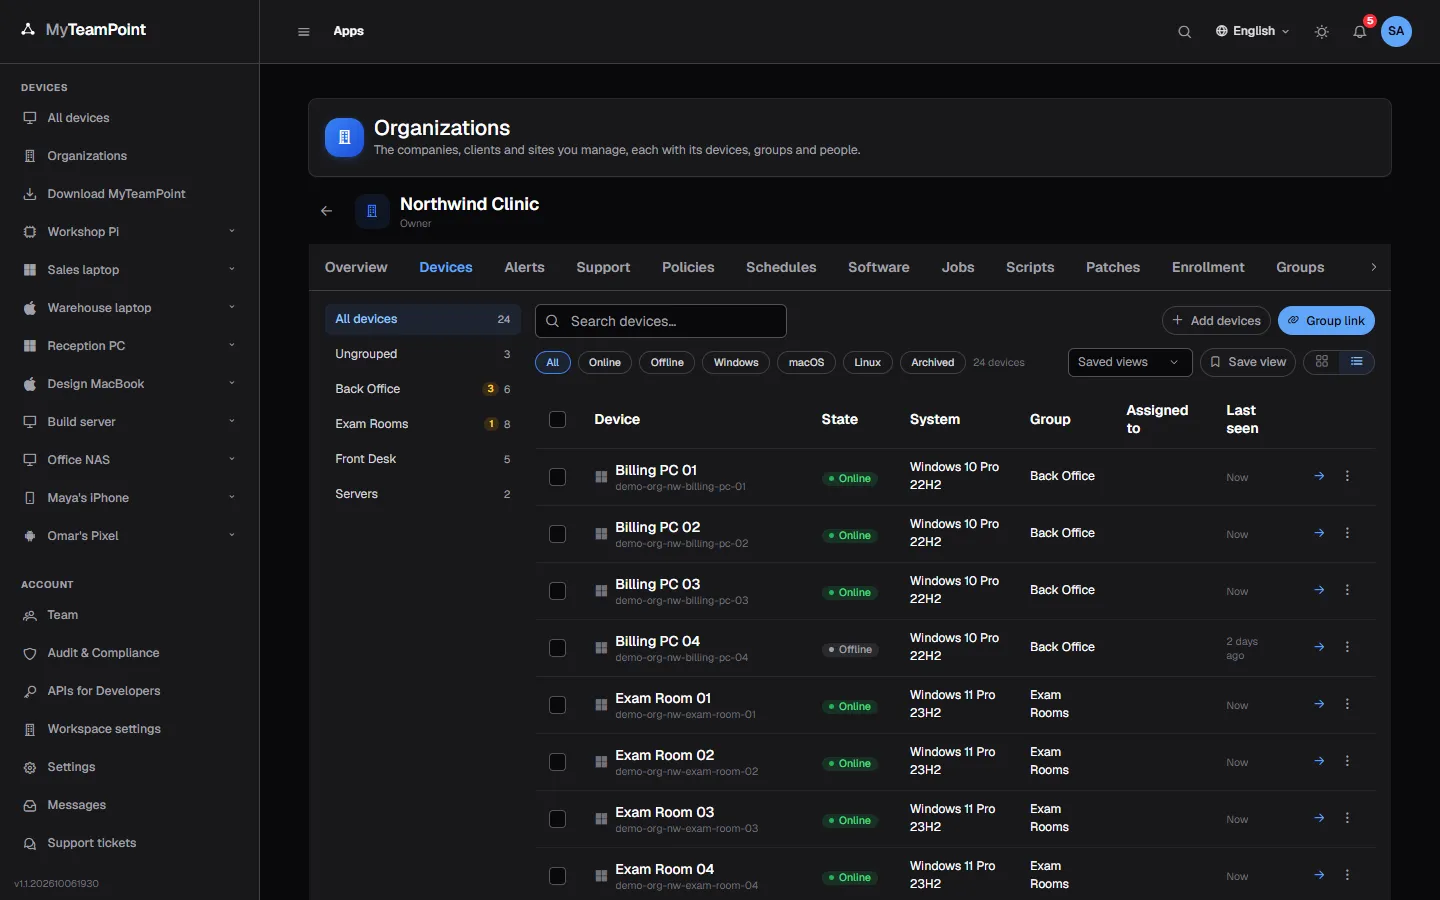
Task: Select the Exam Room 02 checkbox
Action: click(558, 762)
